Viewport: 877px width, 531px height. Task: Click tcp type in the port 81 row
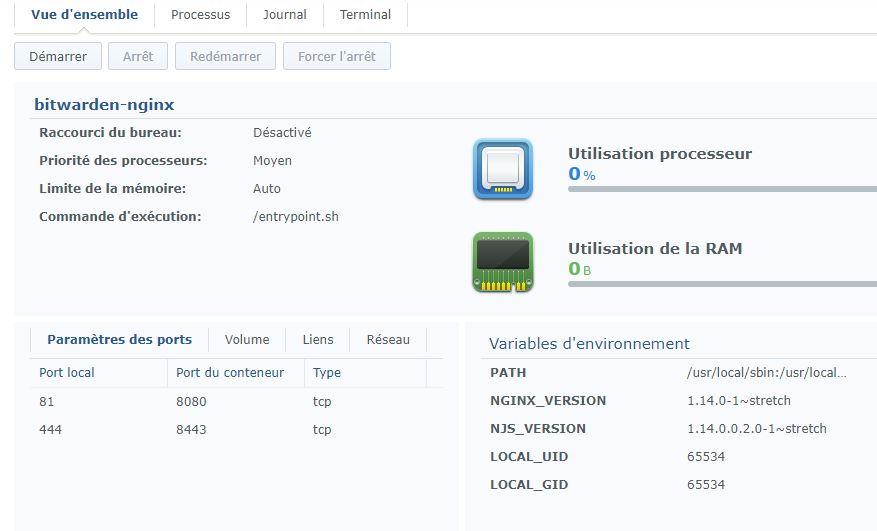tap(322, 402)
